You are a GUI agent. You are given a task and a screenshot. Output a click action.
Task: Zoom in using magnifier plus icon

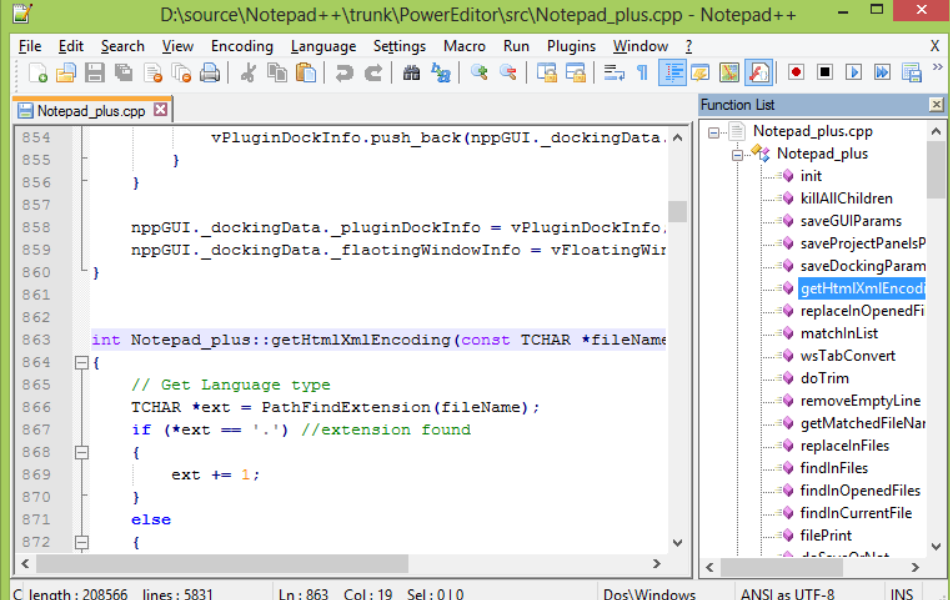pos(479,73)
